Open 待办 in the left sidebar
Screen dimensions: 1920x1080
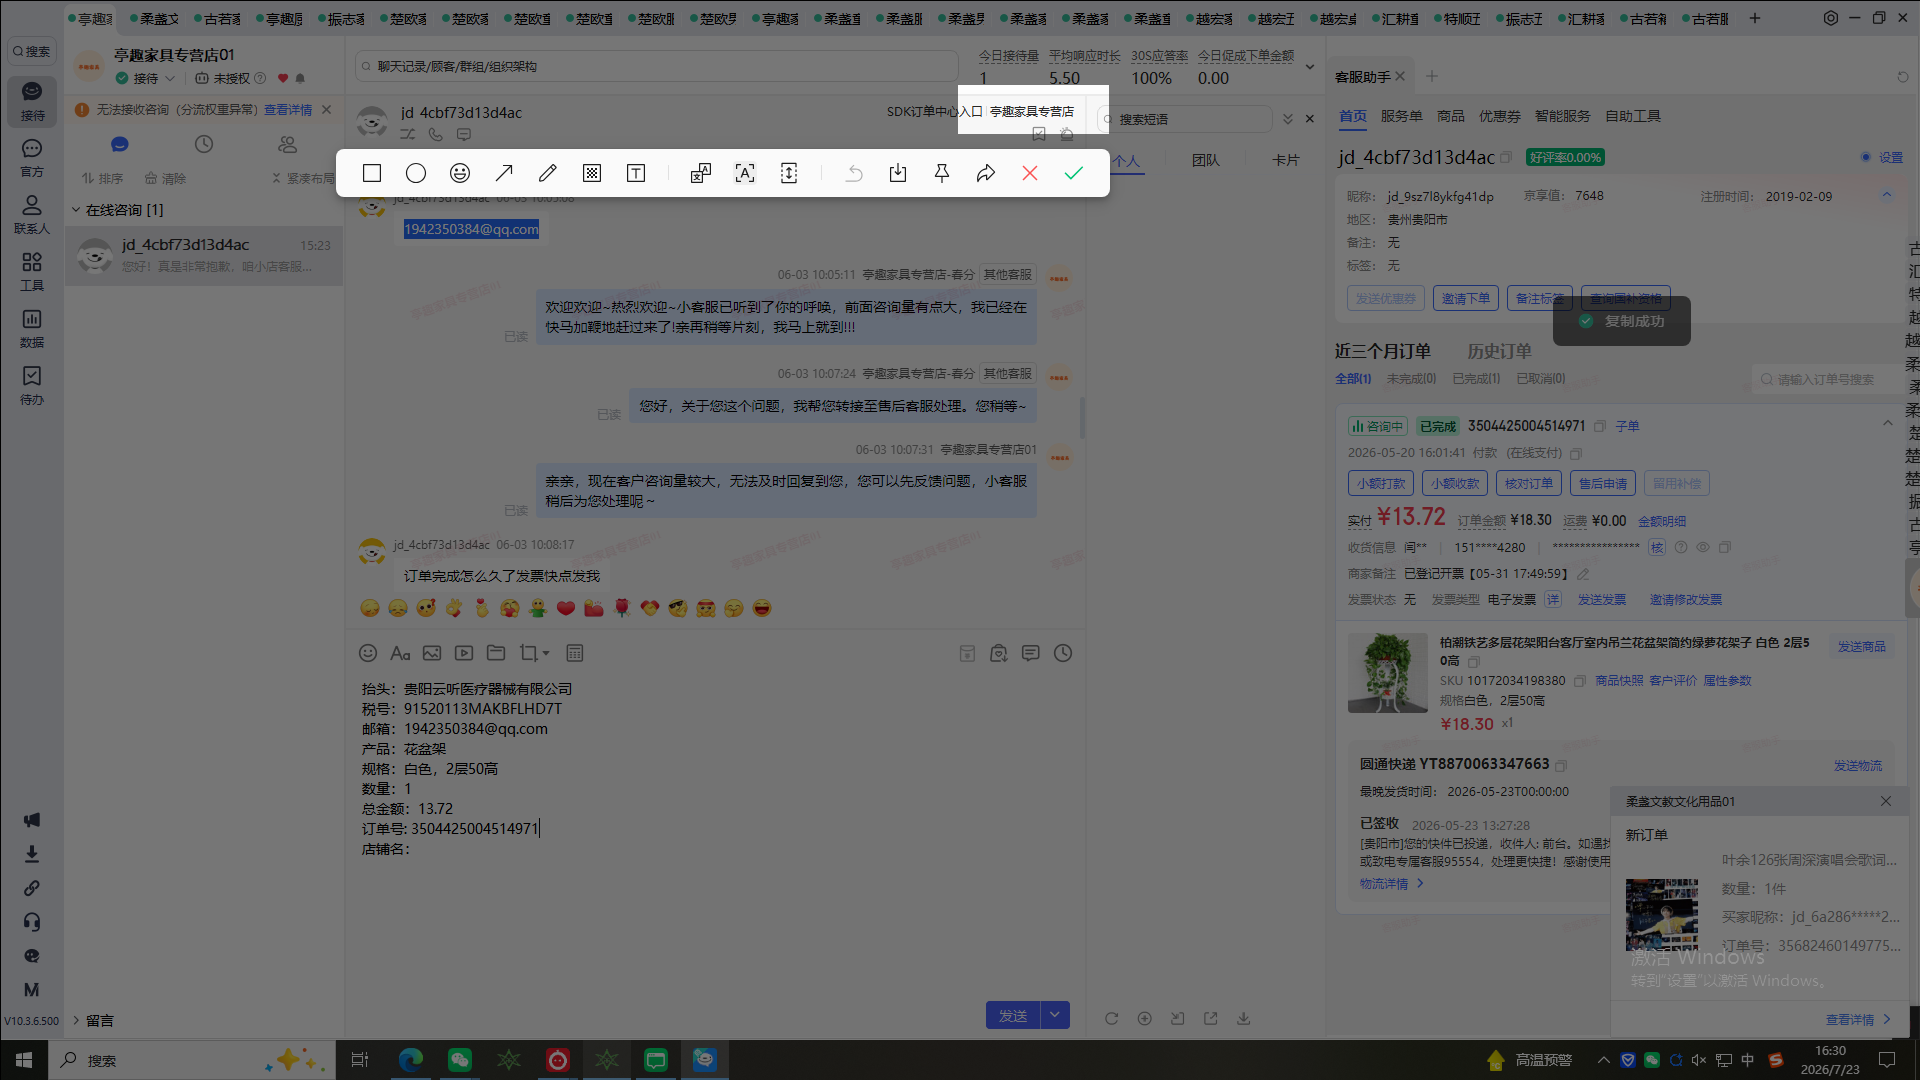(x=32, y=385)
